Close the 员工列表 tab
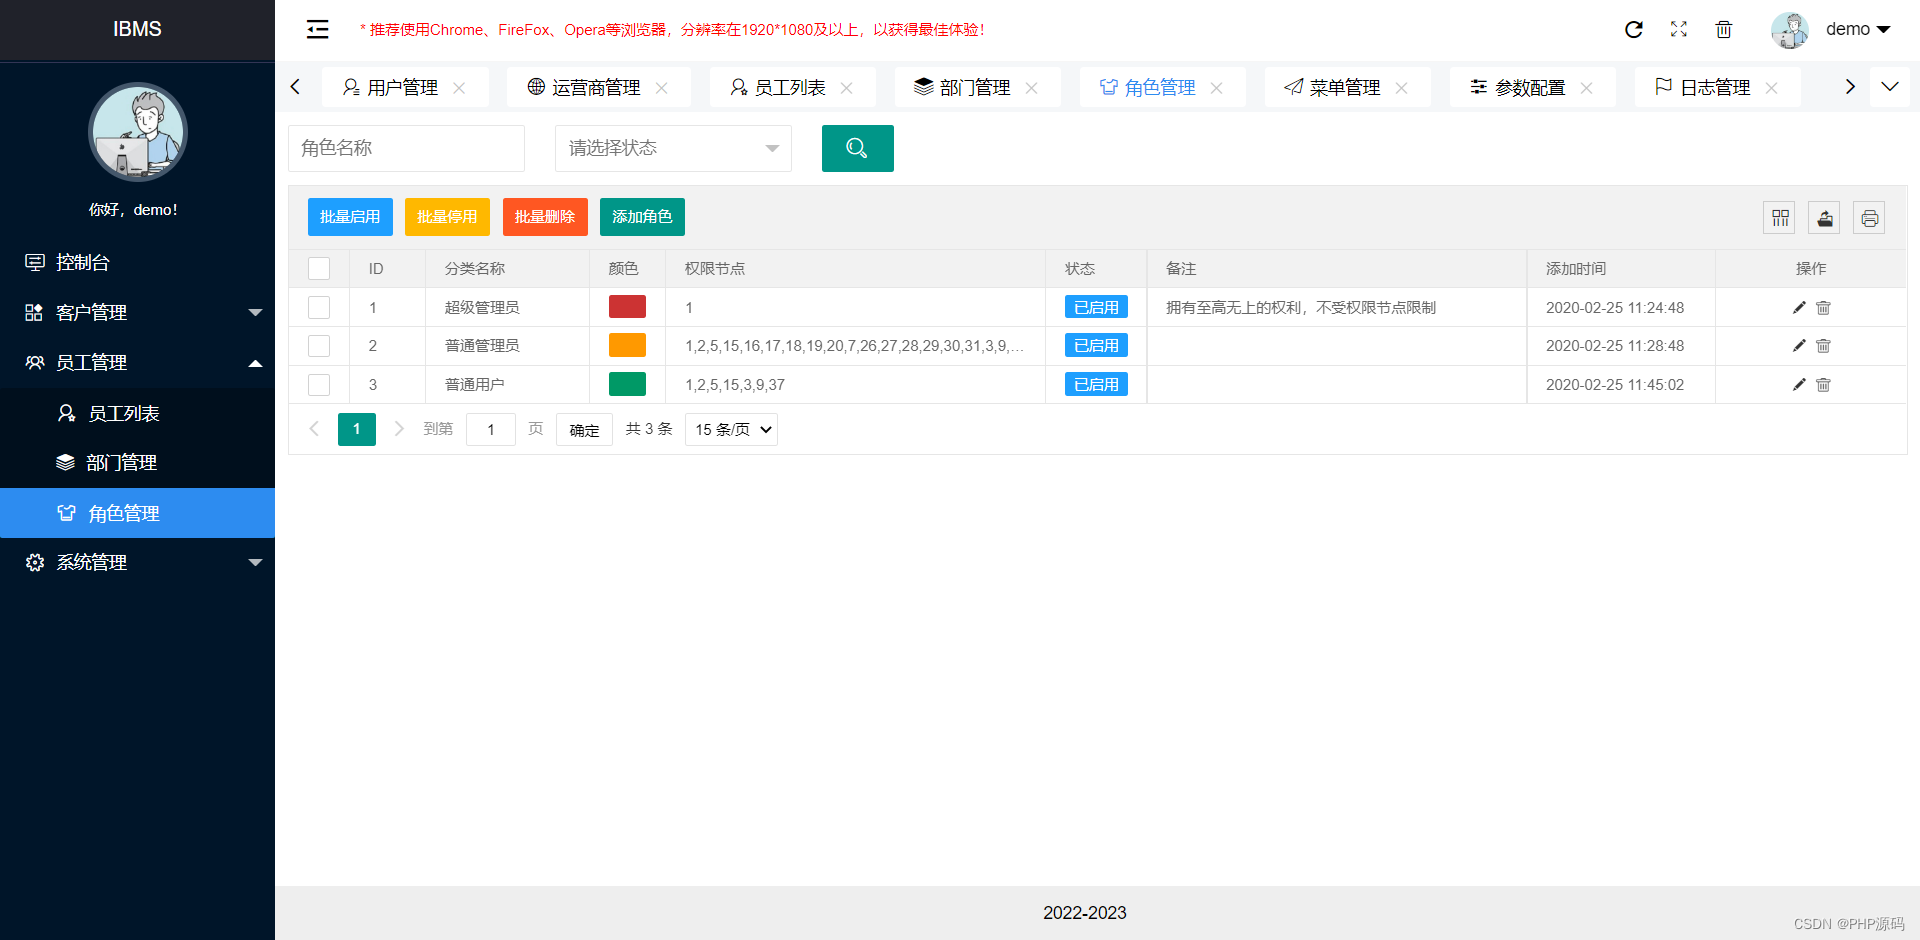Screen dimensions: 1920x940 [846, 88]
